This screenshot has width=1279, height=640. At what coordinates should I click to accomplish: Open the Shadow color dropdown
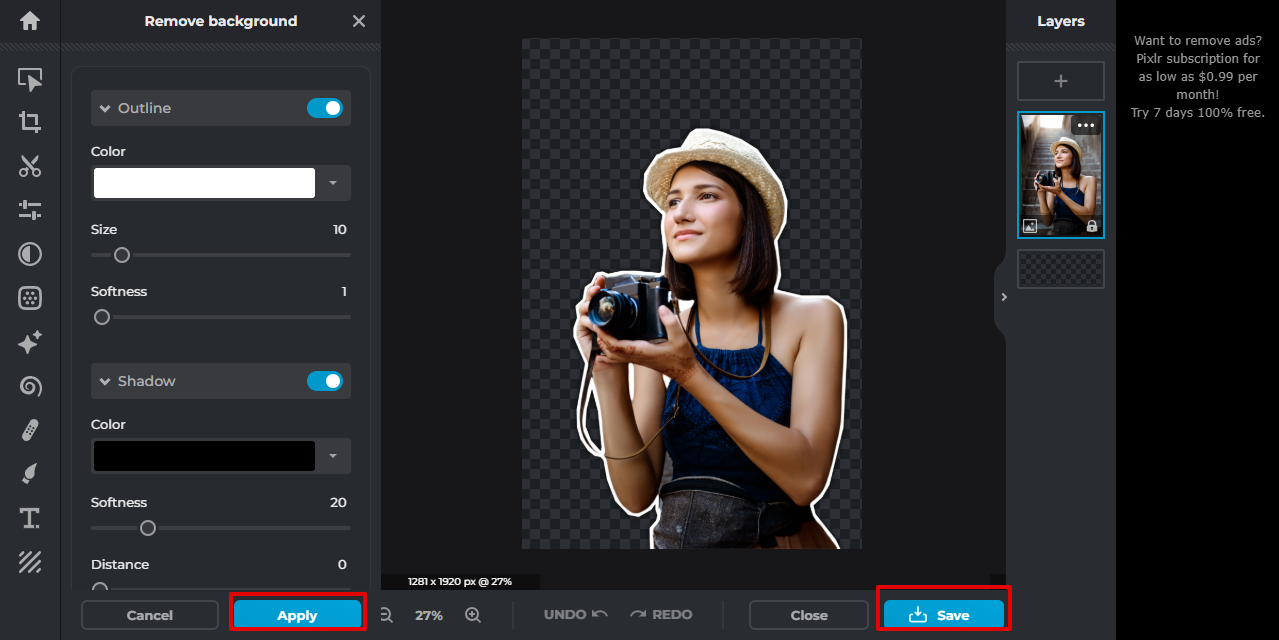333,456
